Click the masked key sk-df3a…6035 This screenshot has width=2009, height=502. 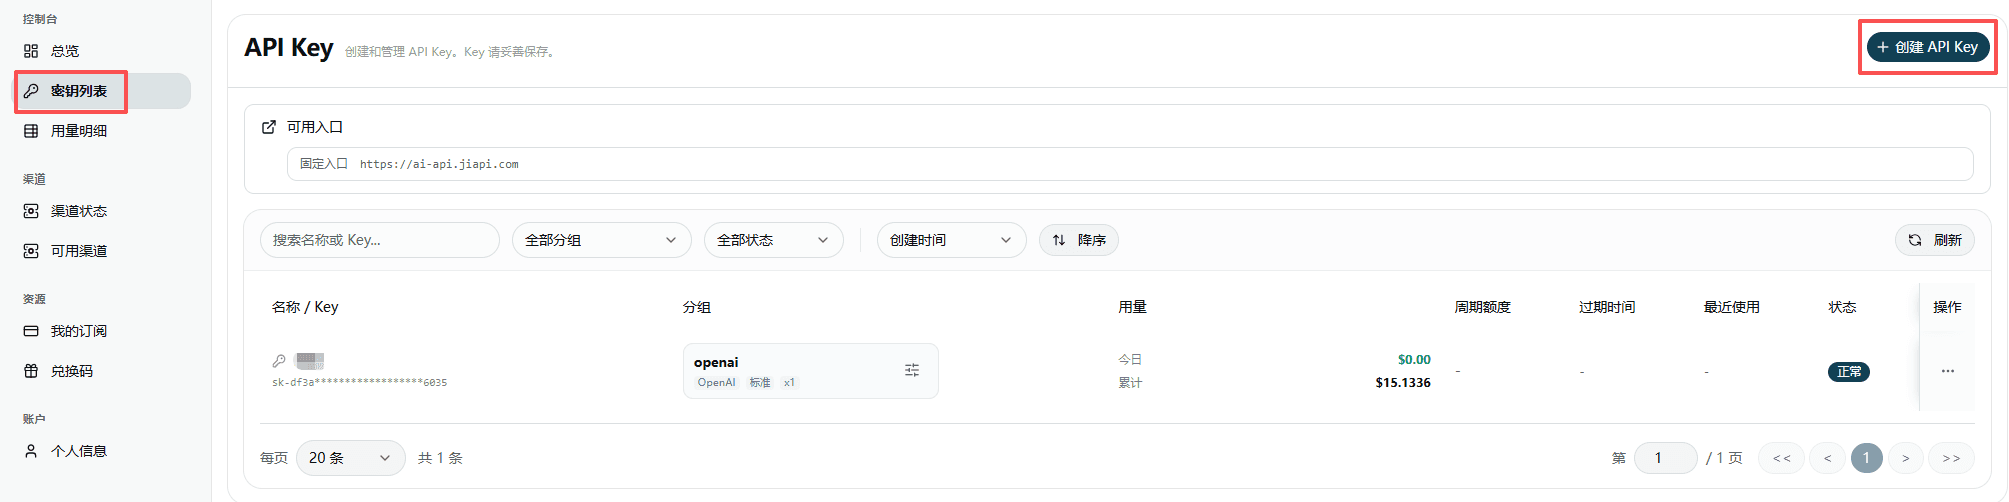click(x=360, y=382)
